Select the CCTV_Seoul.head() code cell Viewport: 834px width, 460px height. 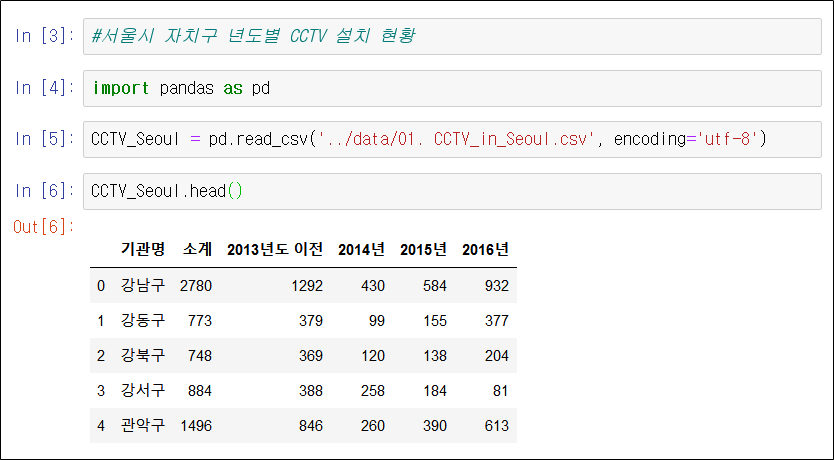452,191
